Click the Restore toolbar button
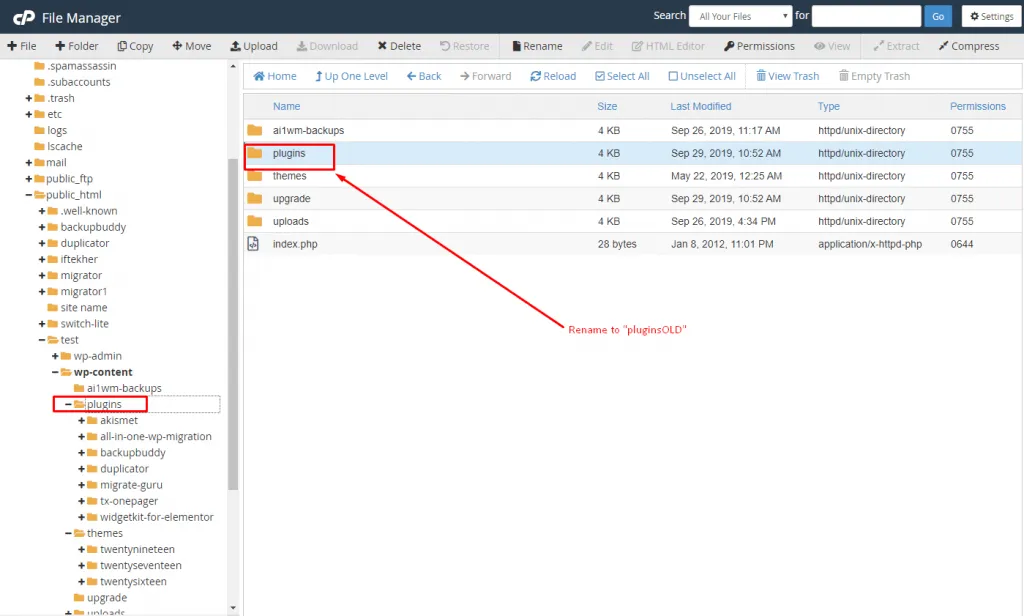1024x616 pixels. (x=464, y=46)
